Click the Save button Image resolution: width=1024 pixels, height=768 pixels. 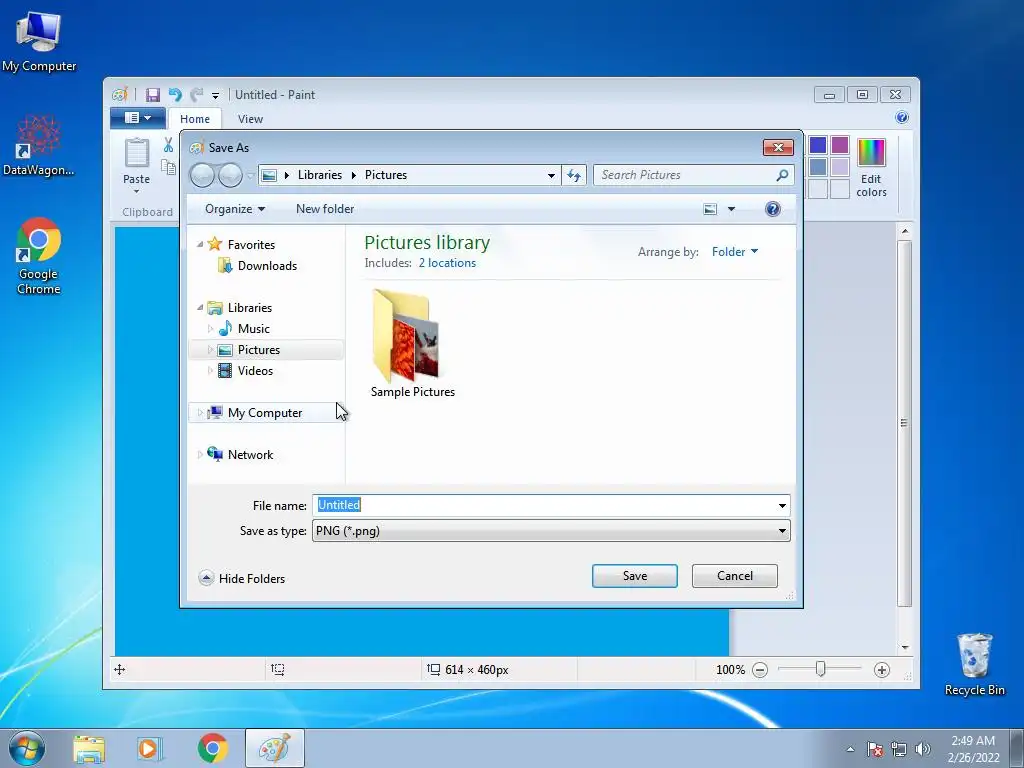click(x=635, y=576)
